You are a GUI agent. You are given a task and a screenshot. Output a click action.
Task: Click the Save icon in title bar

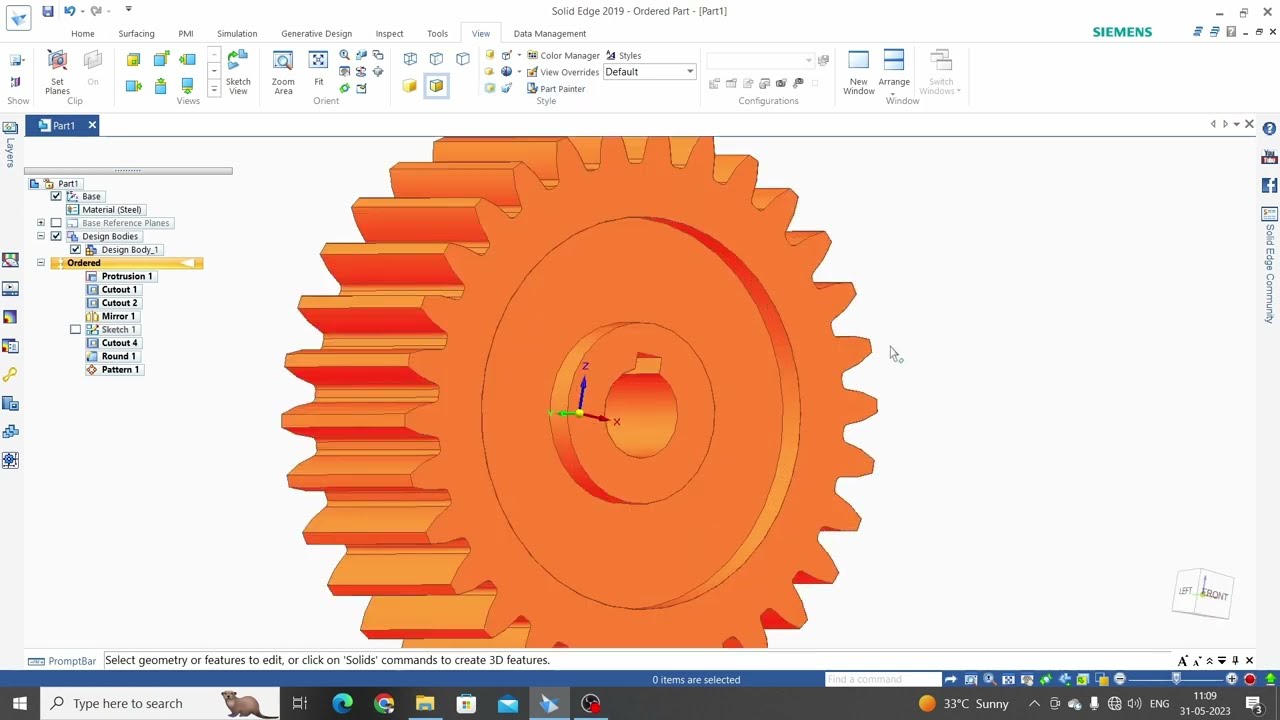(x=47, y=11)
